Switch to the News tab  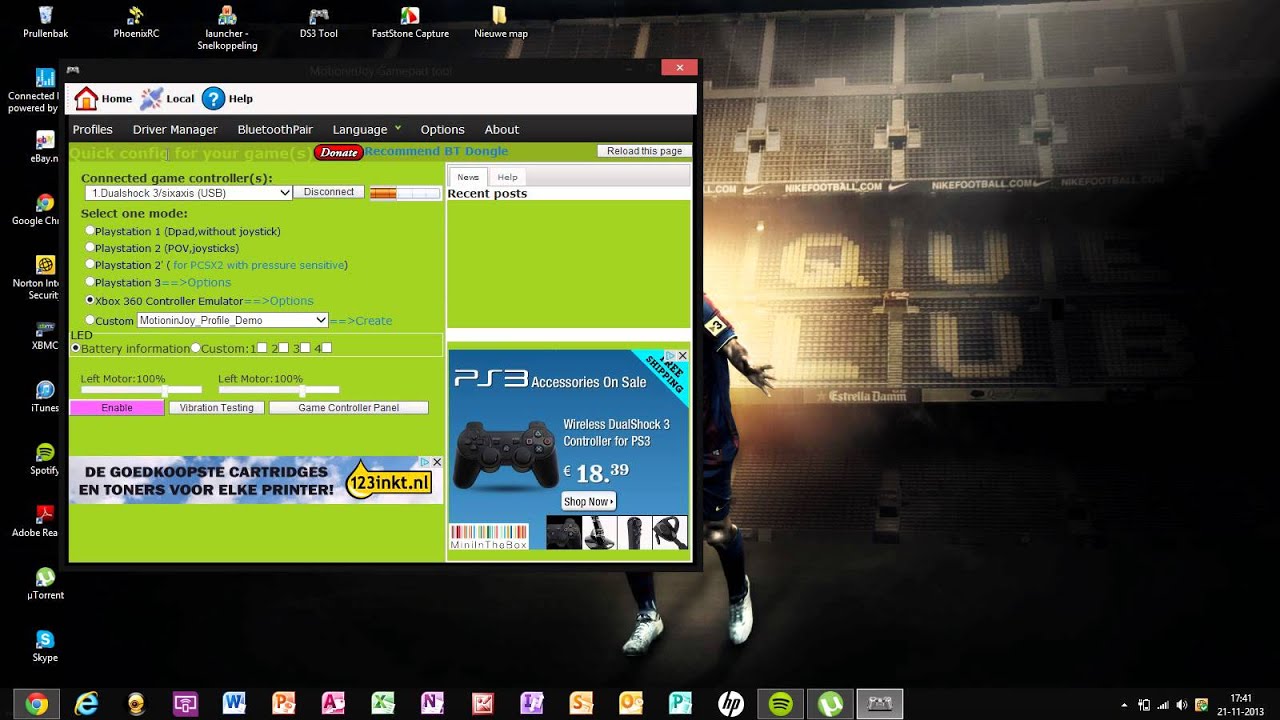point(468,177)
